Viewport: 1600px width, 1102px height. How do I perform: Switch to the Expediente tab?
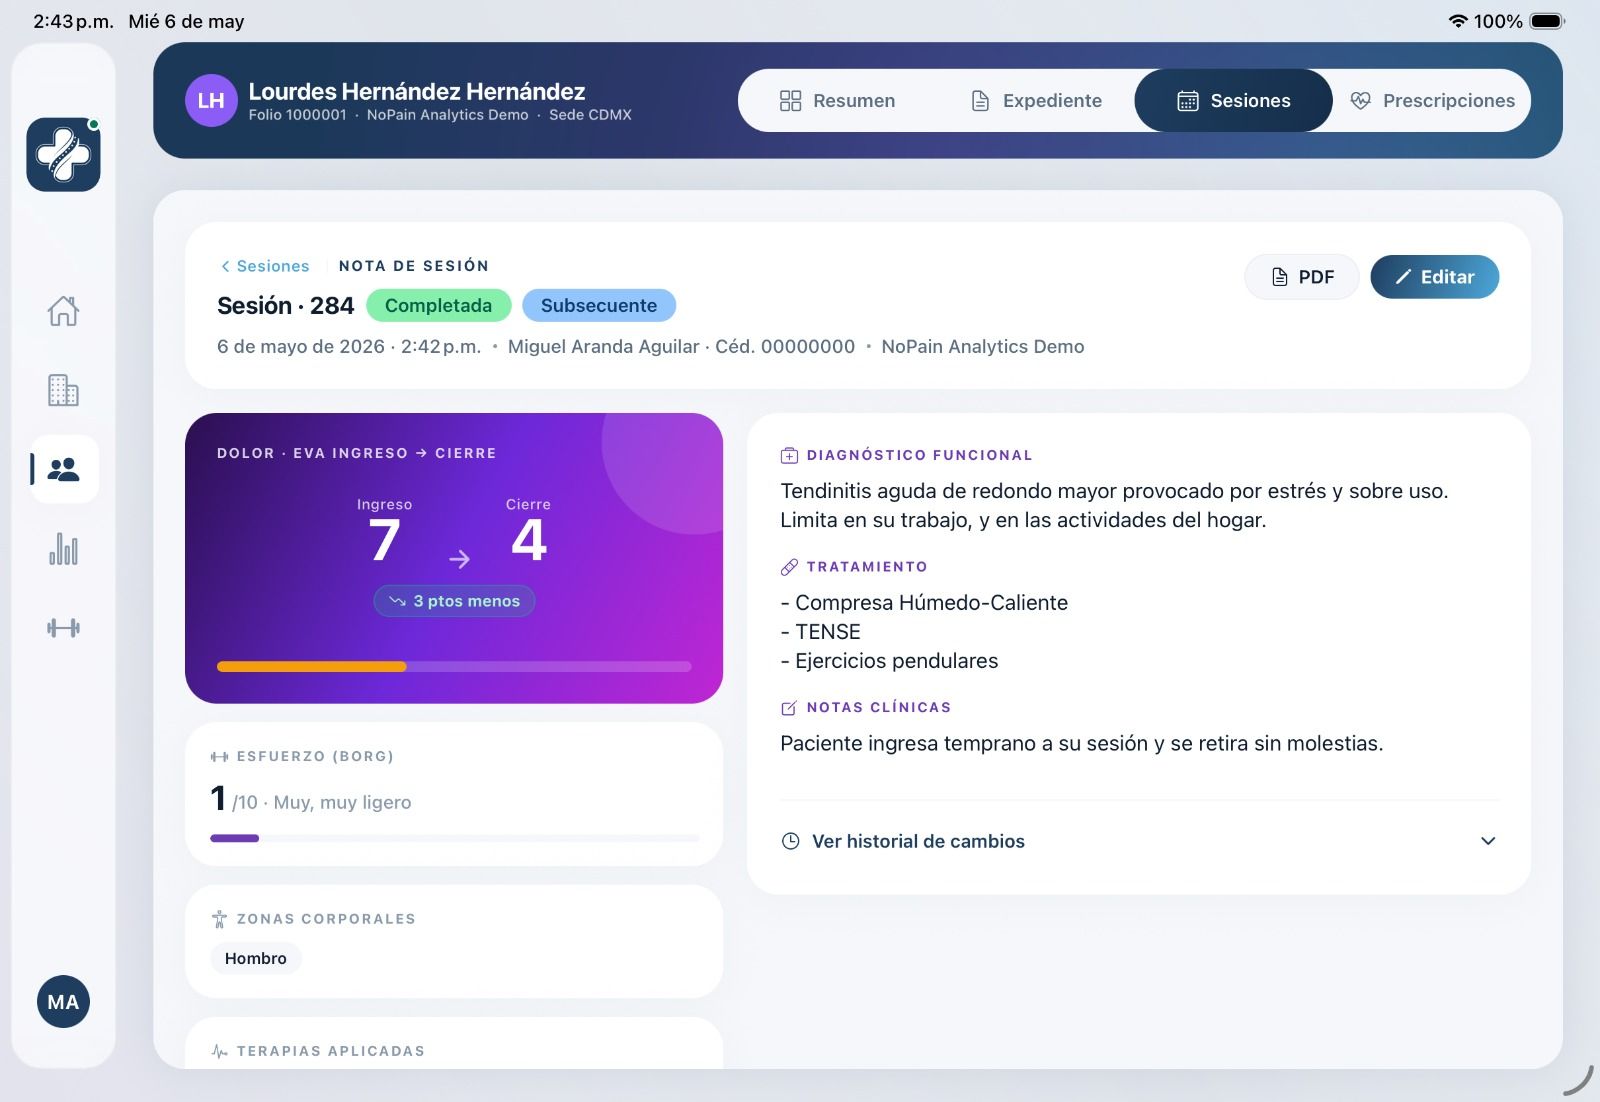[1036, 101]
